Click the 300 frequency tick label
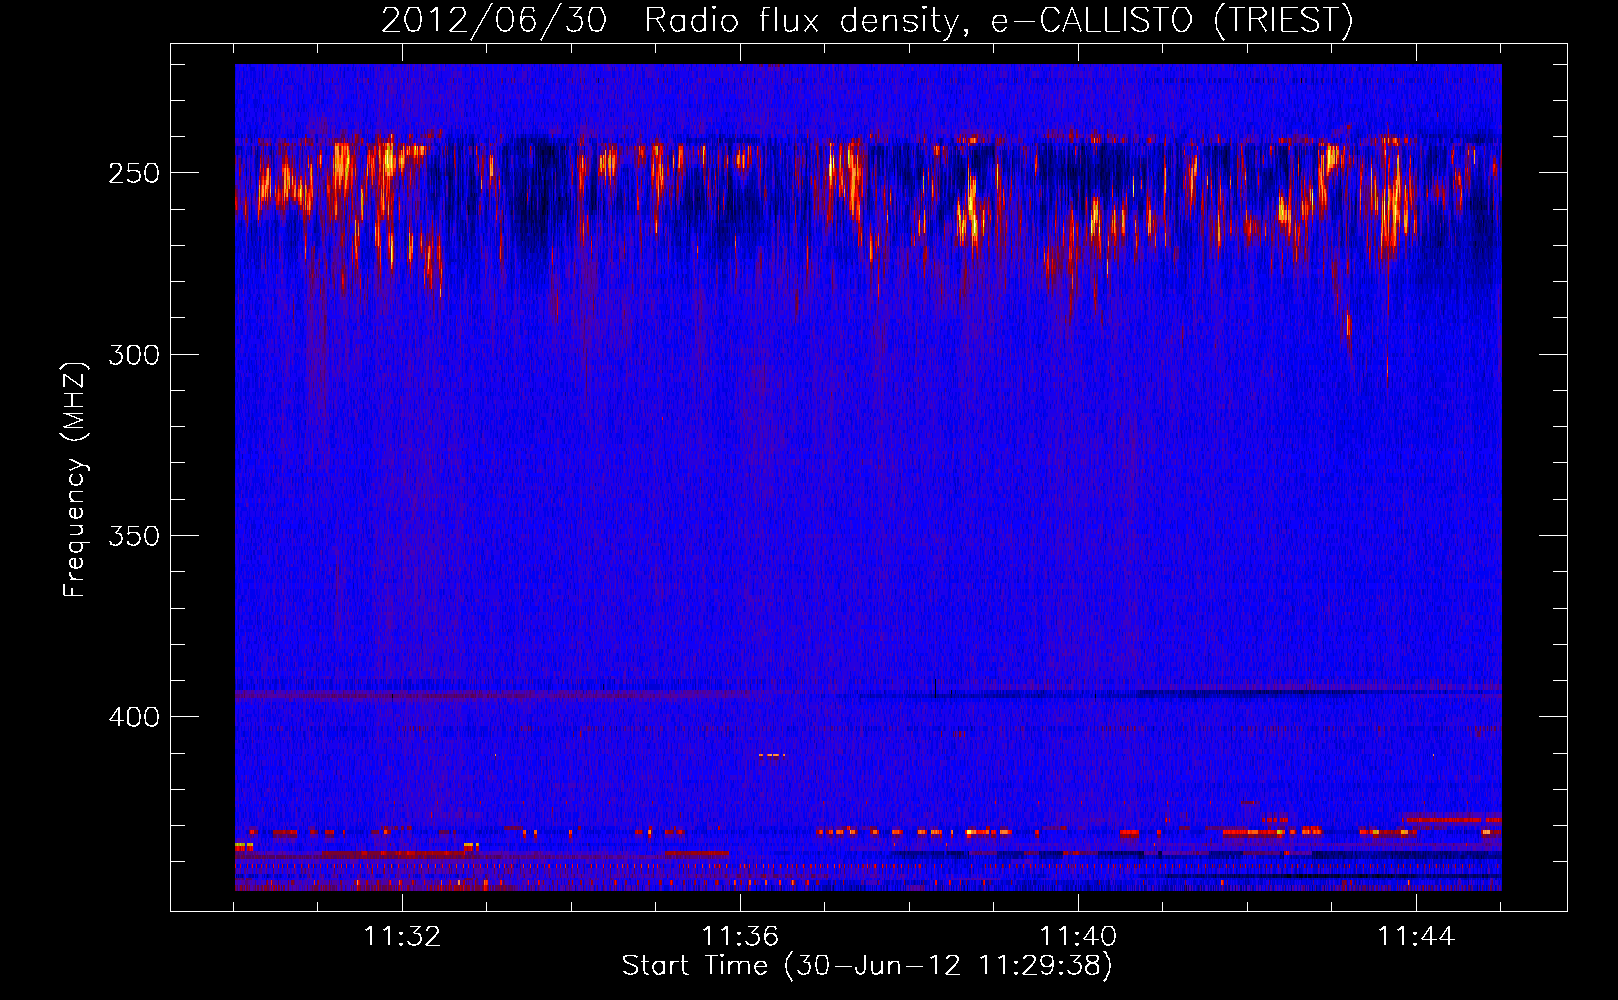 134,355
